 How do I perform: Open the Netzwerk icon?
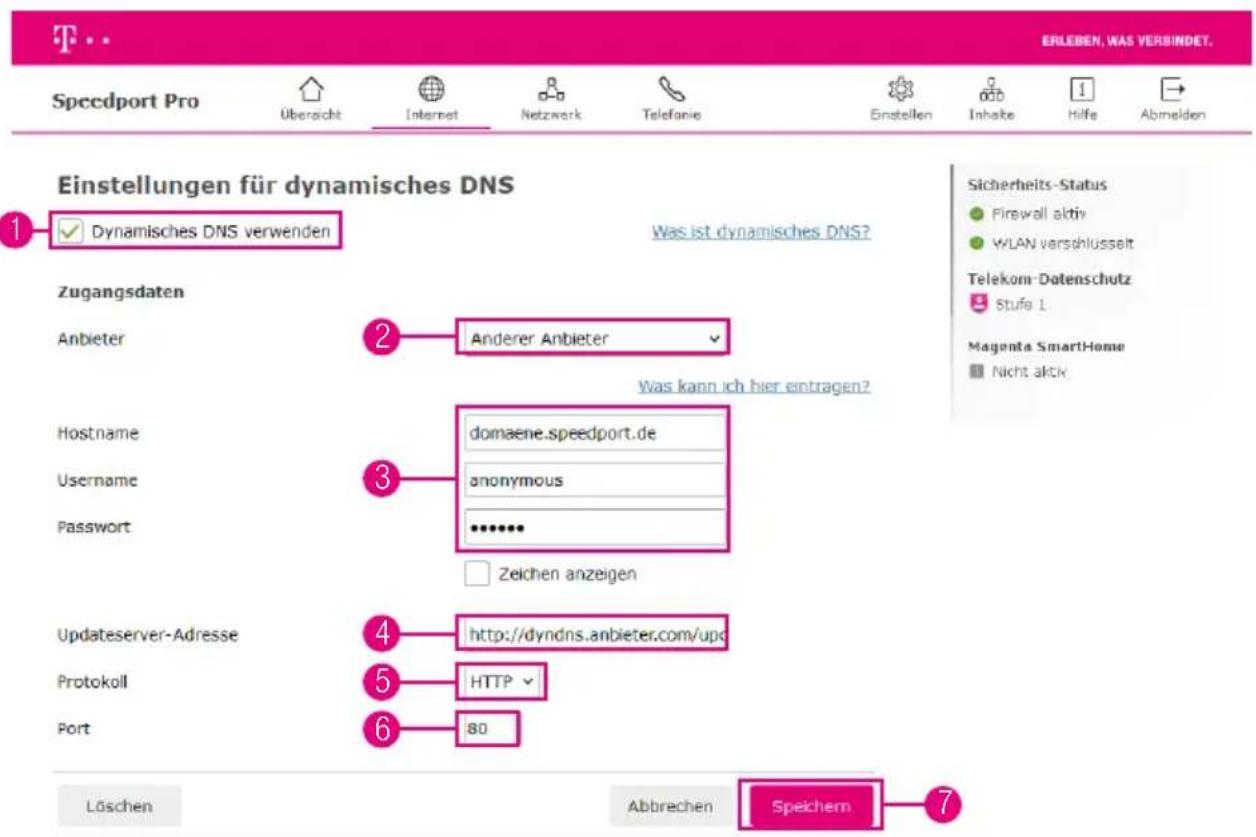[x=550, y=90]
